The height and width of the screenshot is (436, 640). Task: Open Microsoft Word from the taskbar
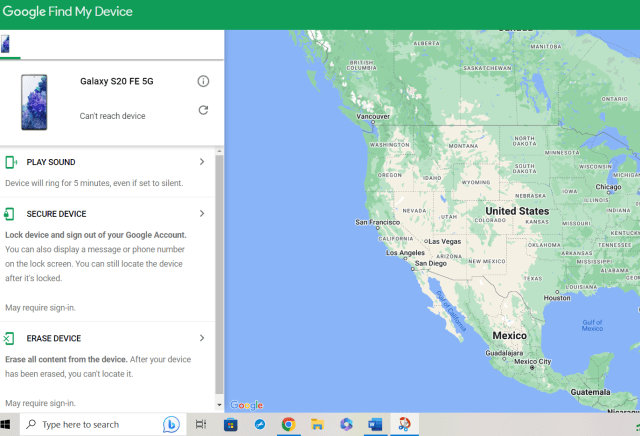pyautogui.click(x=375, y=424)
